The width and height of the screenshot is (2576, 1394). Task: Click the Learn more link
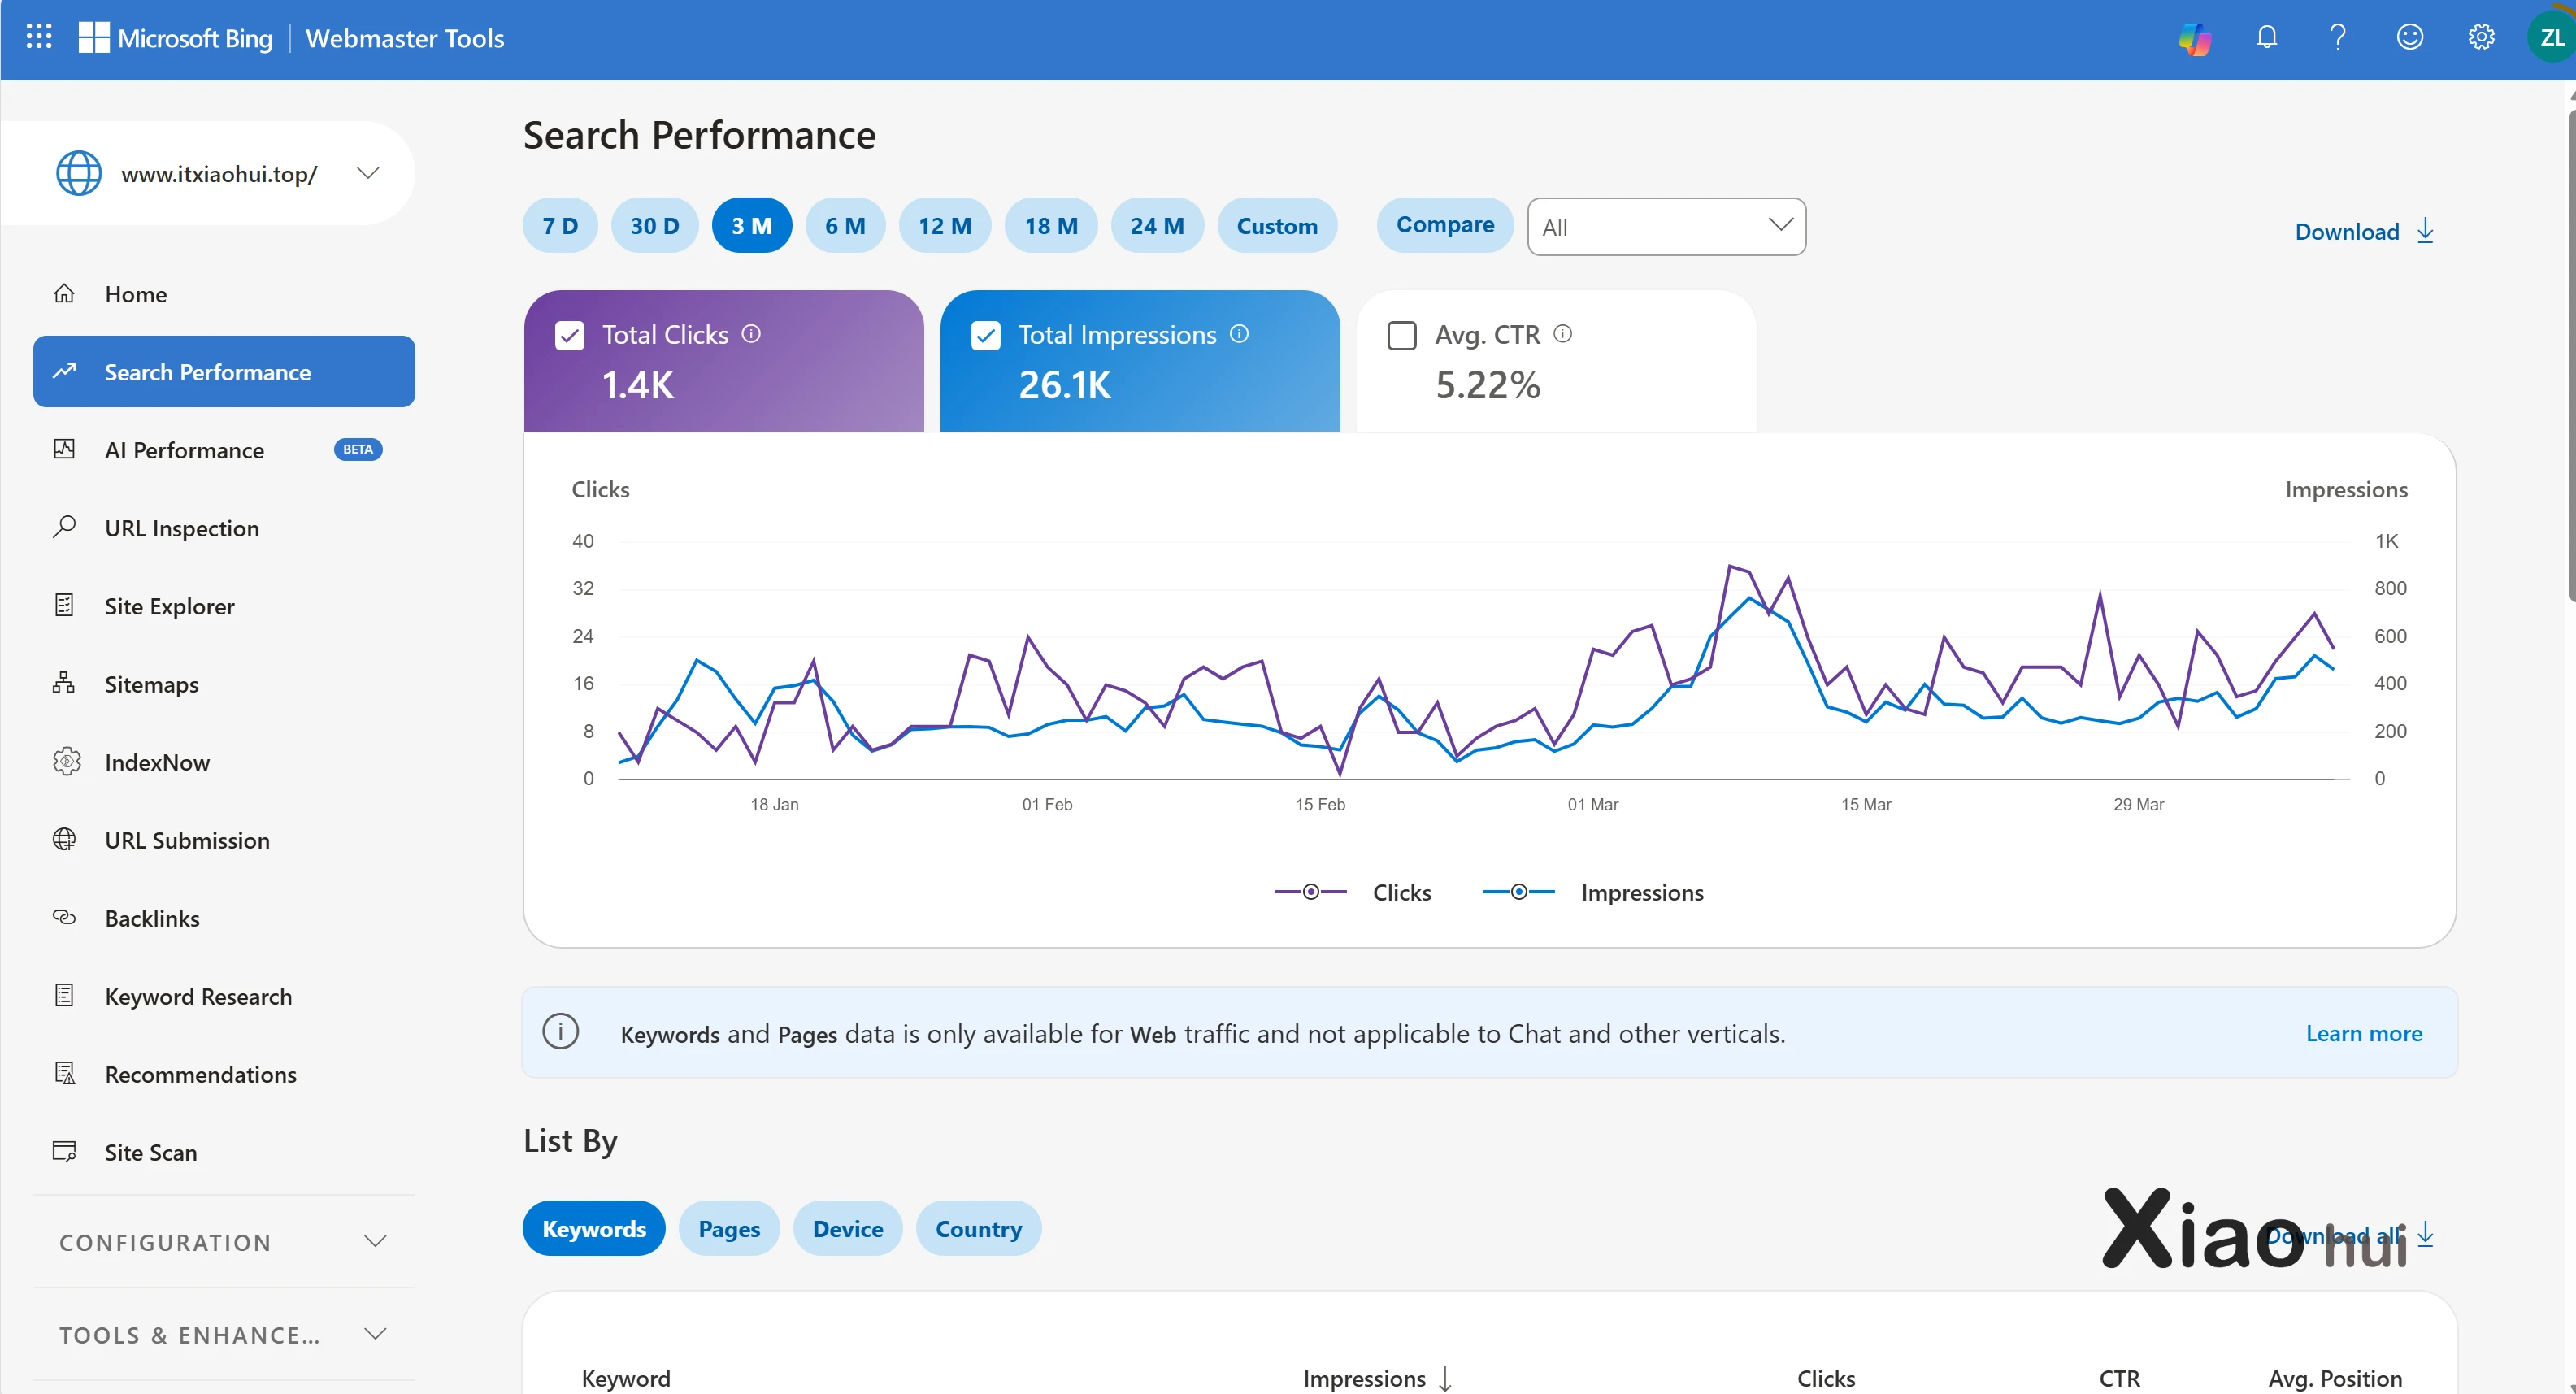(2363, 1033)
